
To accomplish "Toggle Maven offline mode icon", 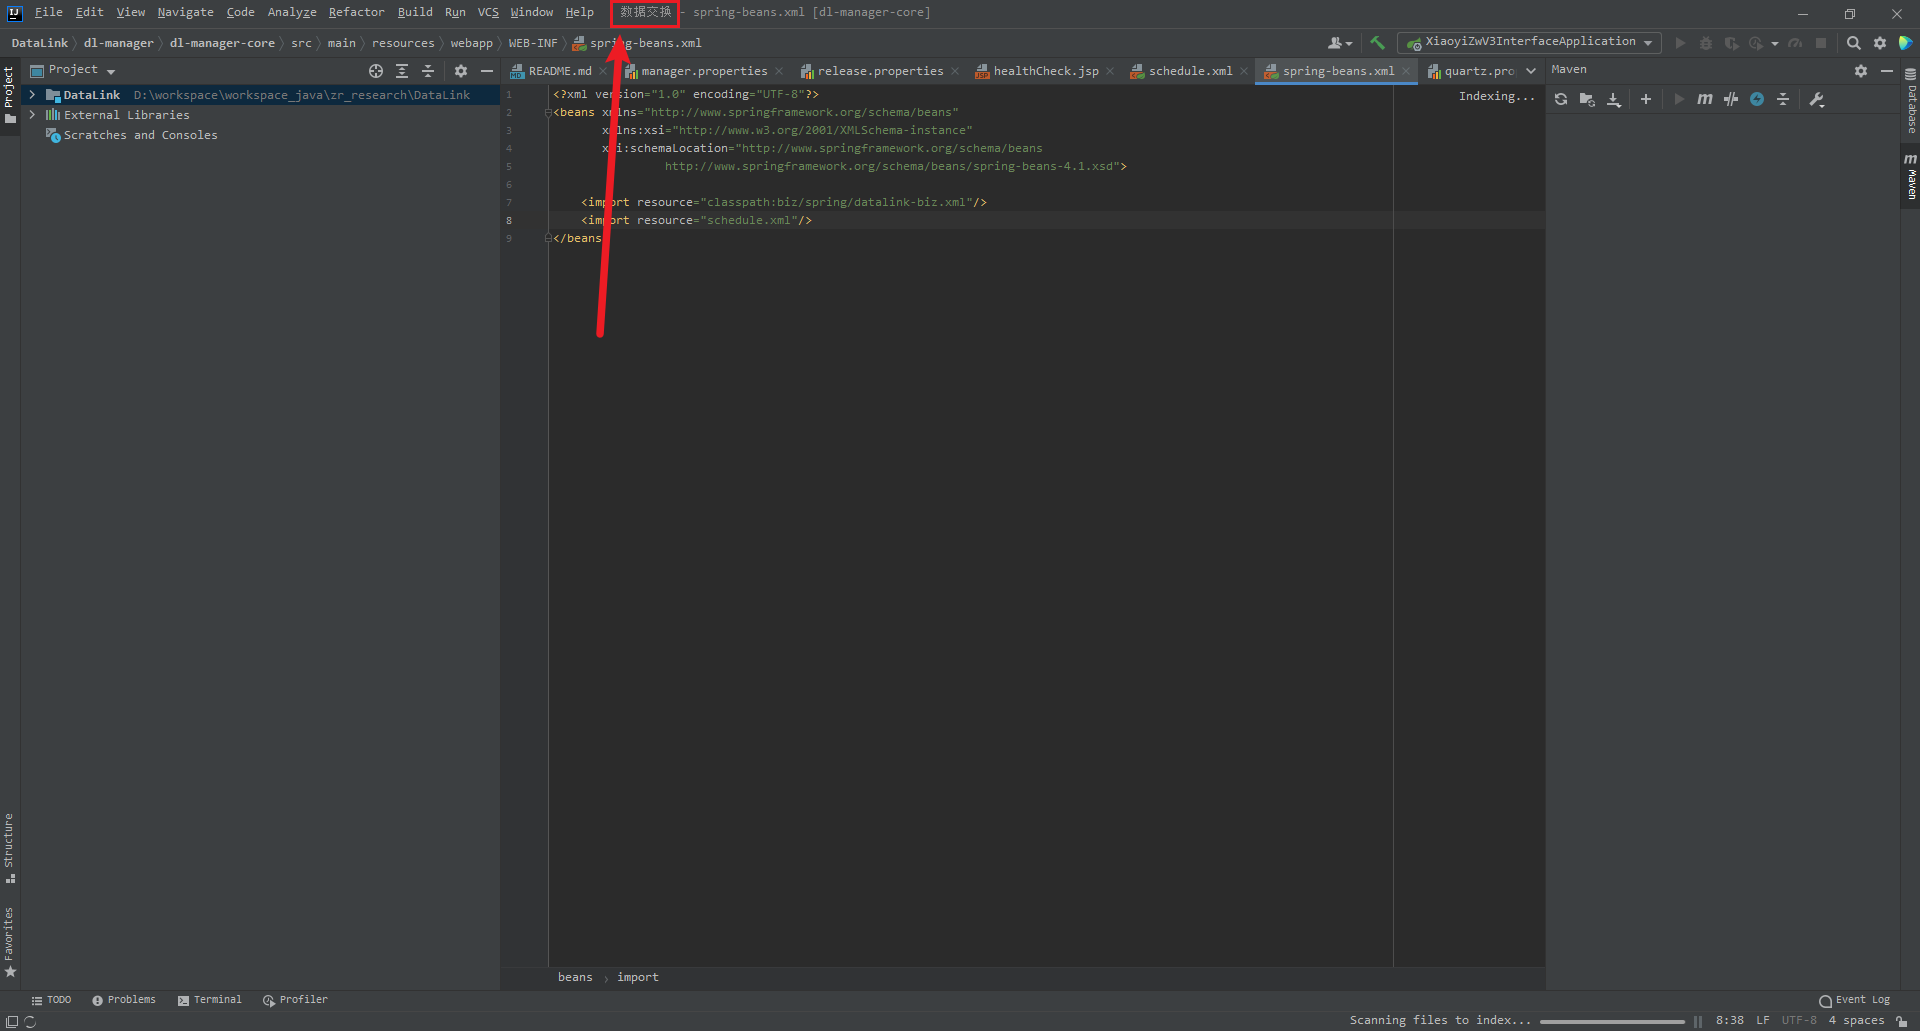I will (1757, 99).
